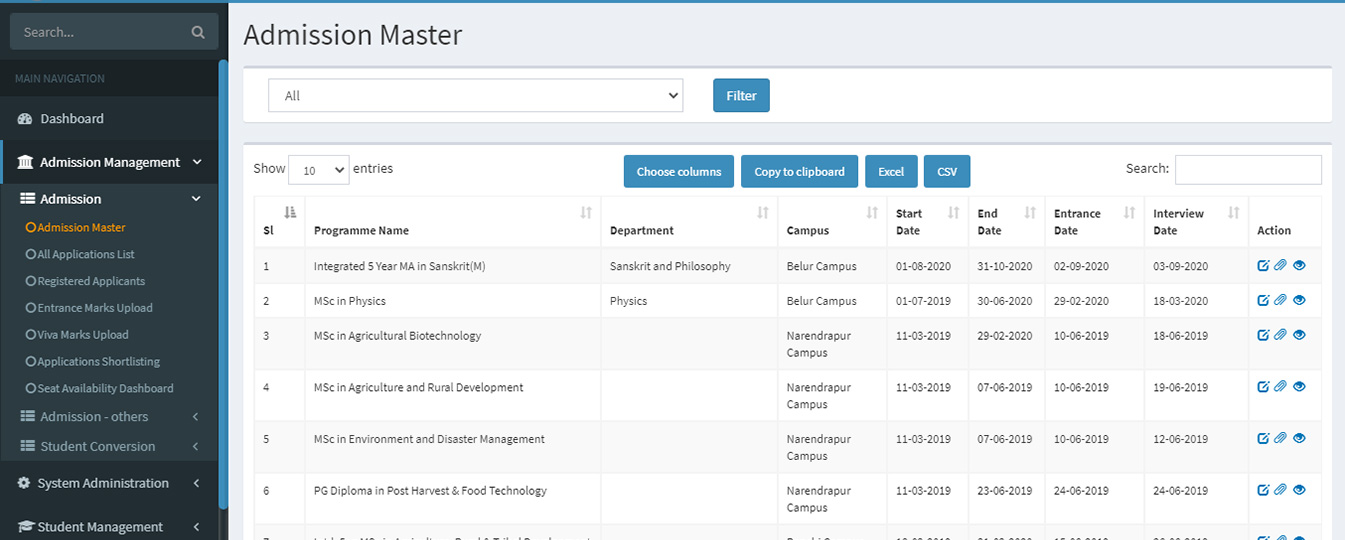
Task: Export table using Excel button
Action: [x=890, y=171]
